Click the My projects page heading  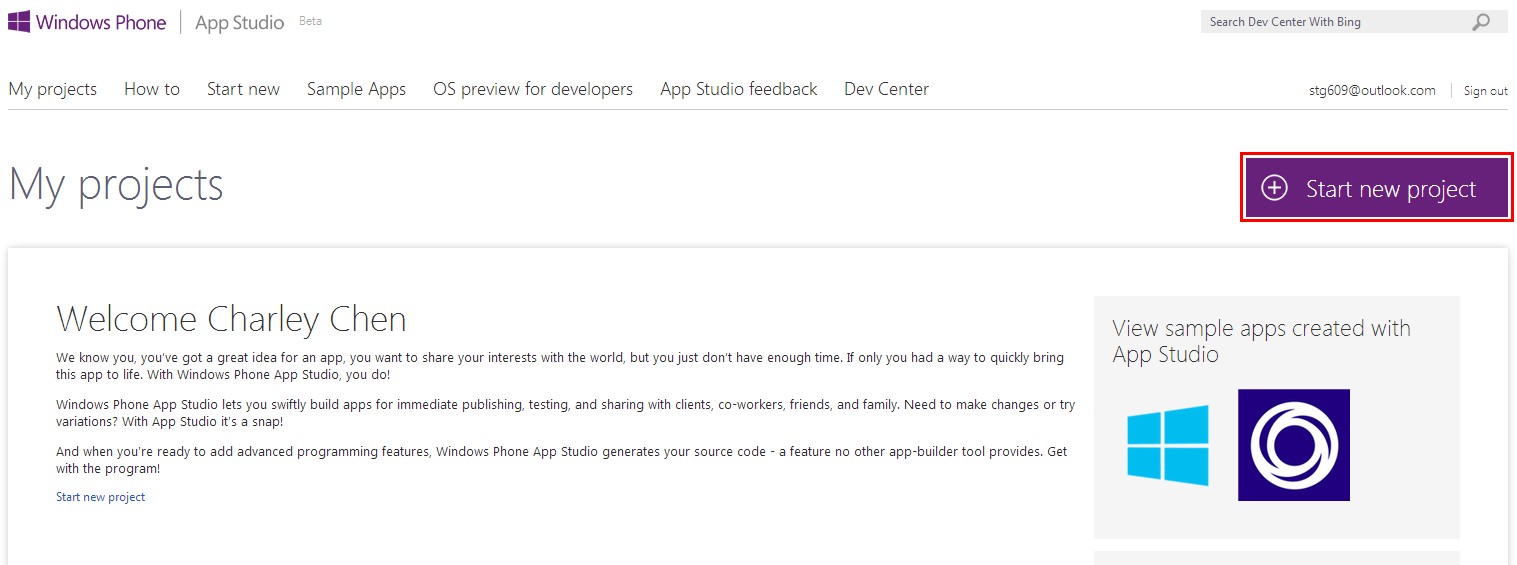[x=116, y=186]
